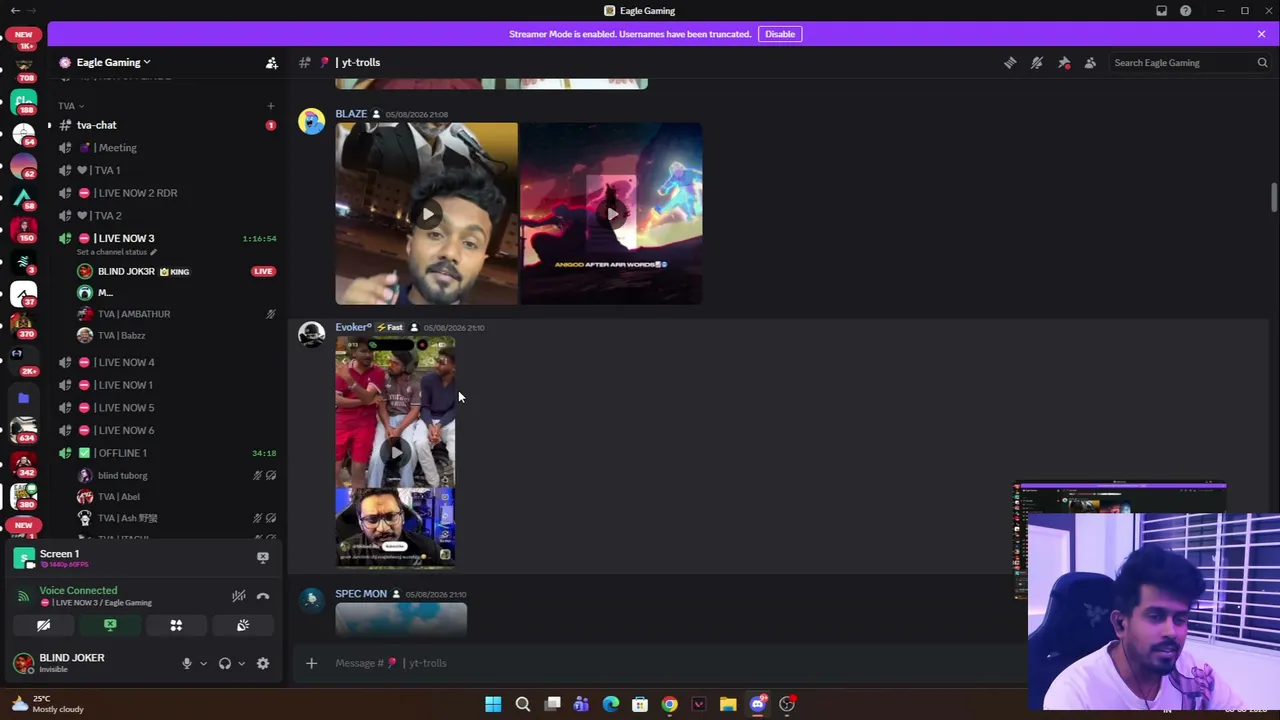The height and width of the screenshot is (720, 1280).
Task: Open Windows taskbar Search
Action: pos(522,704)
